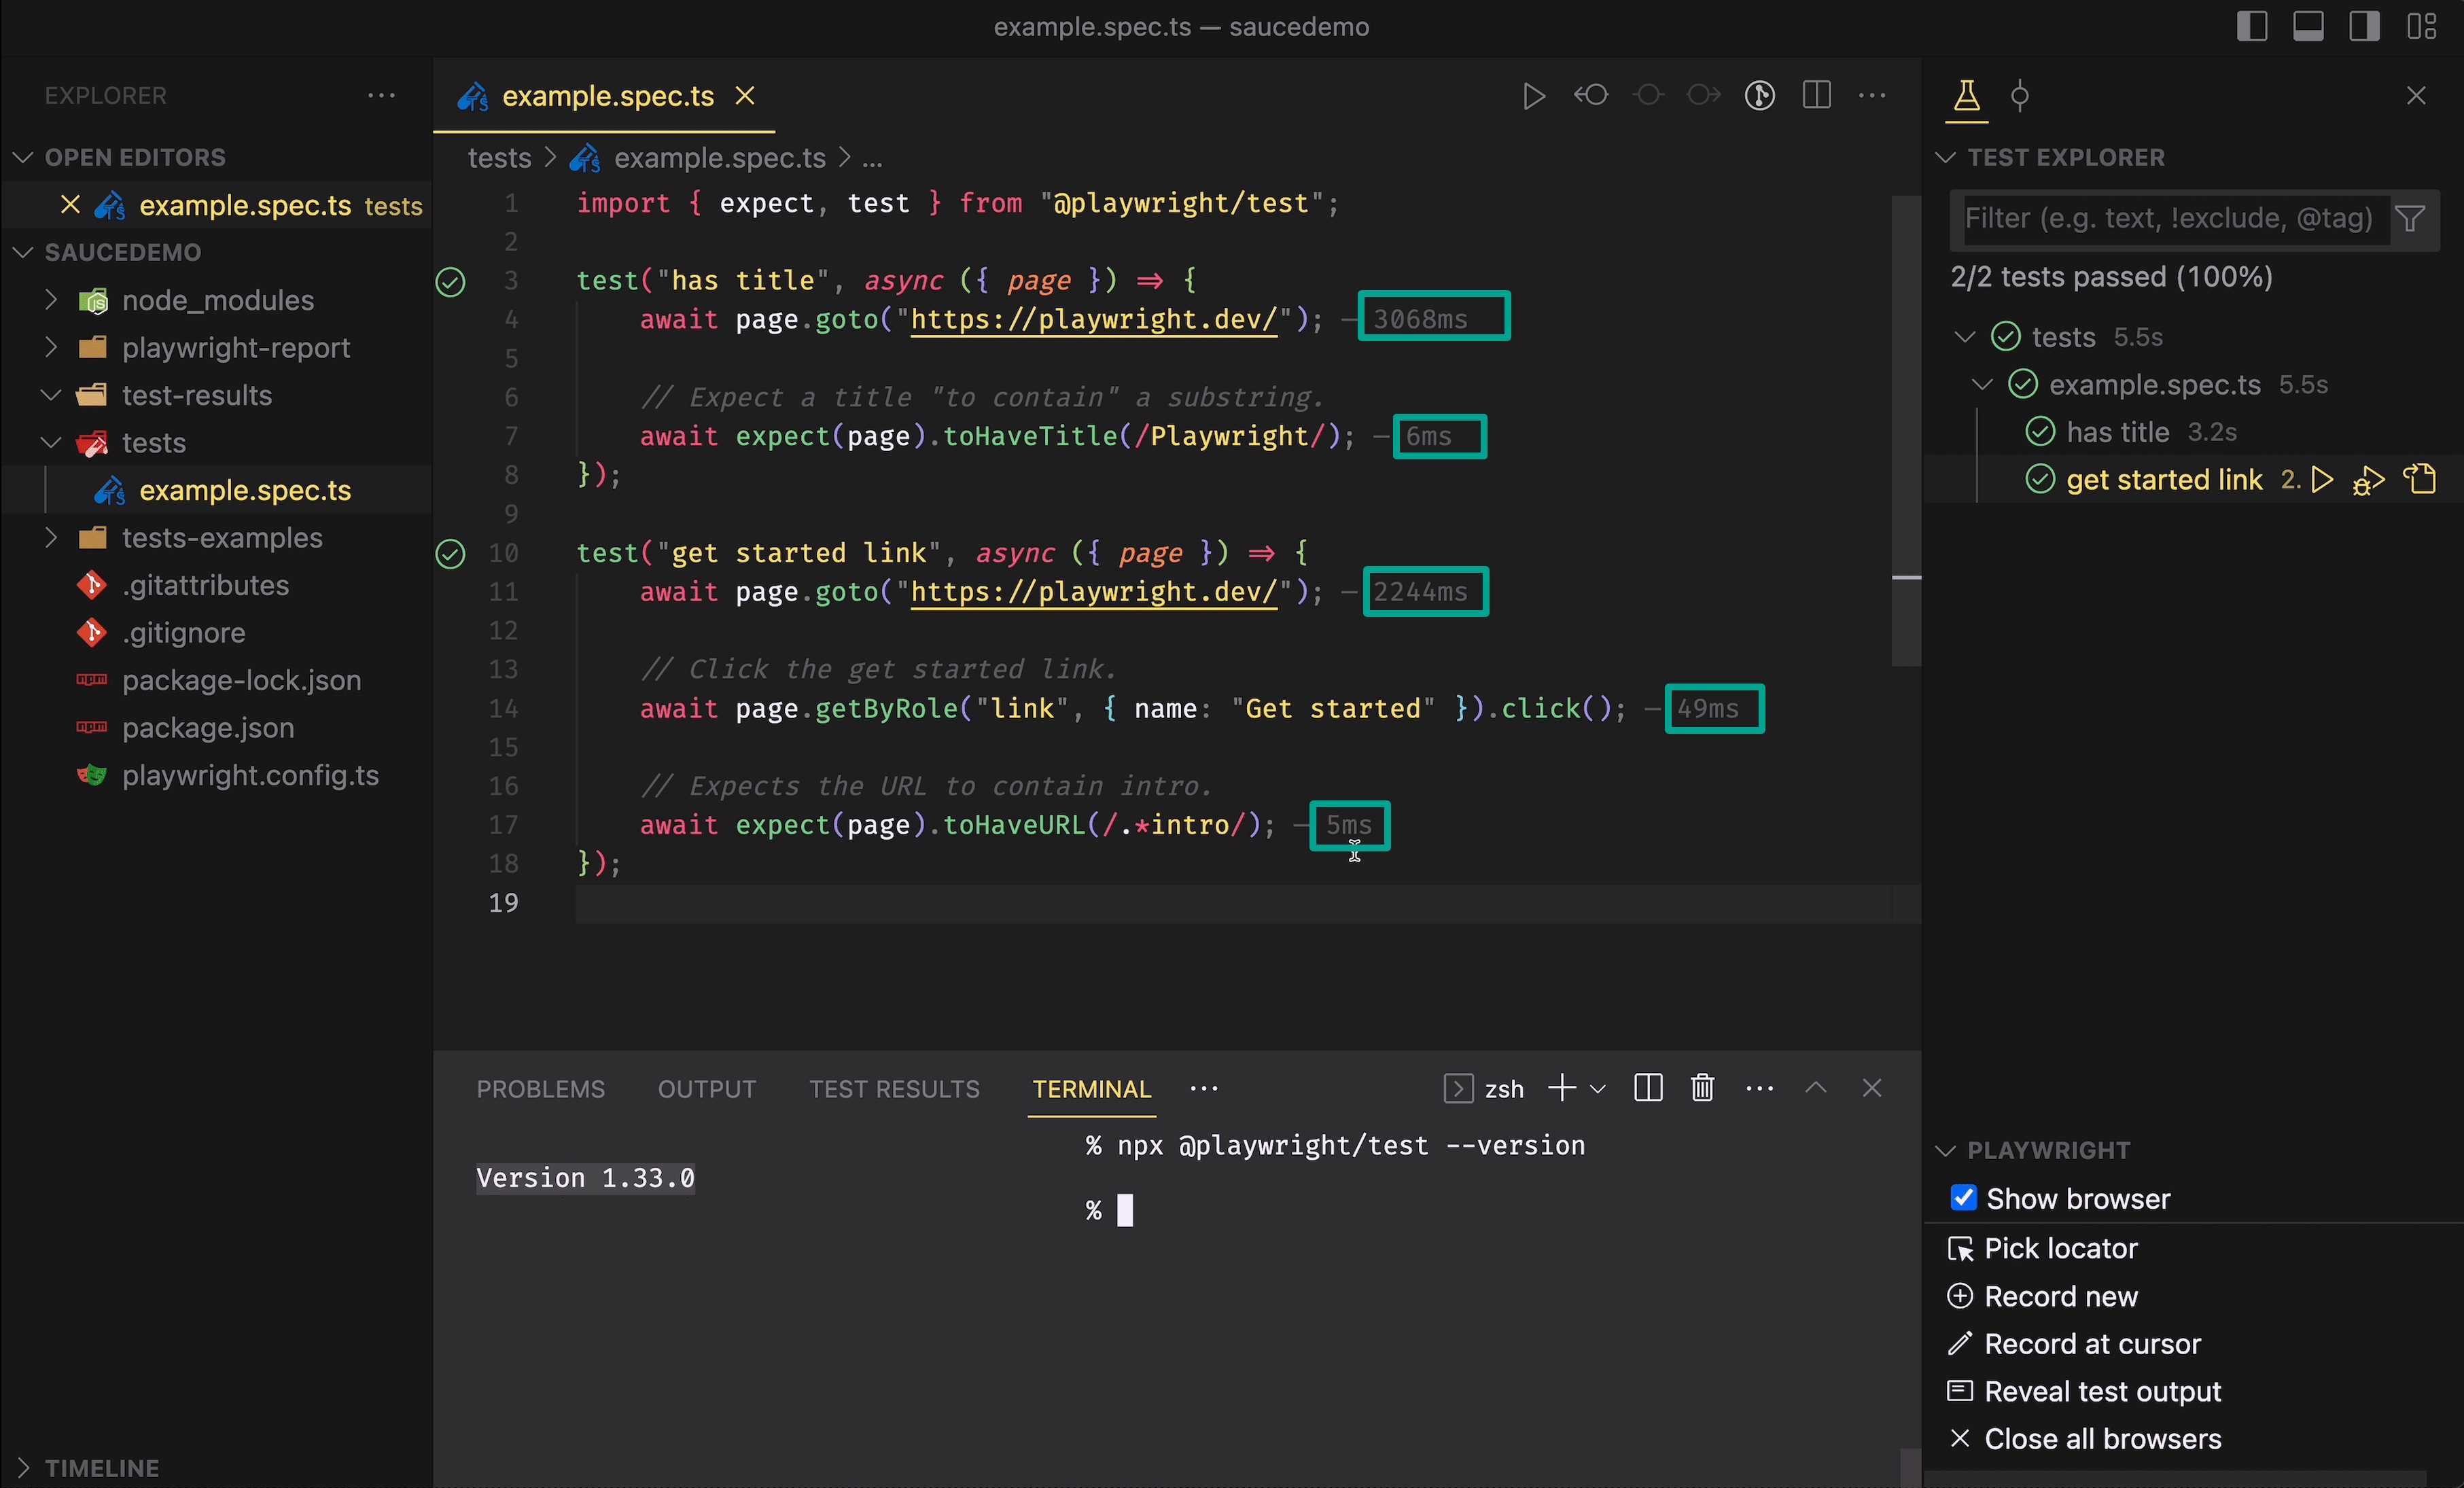Split the terminal pane

click(x=1648, y=1088)
